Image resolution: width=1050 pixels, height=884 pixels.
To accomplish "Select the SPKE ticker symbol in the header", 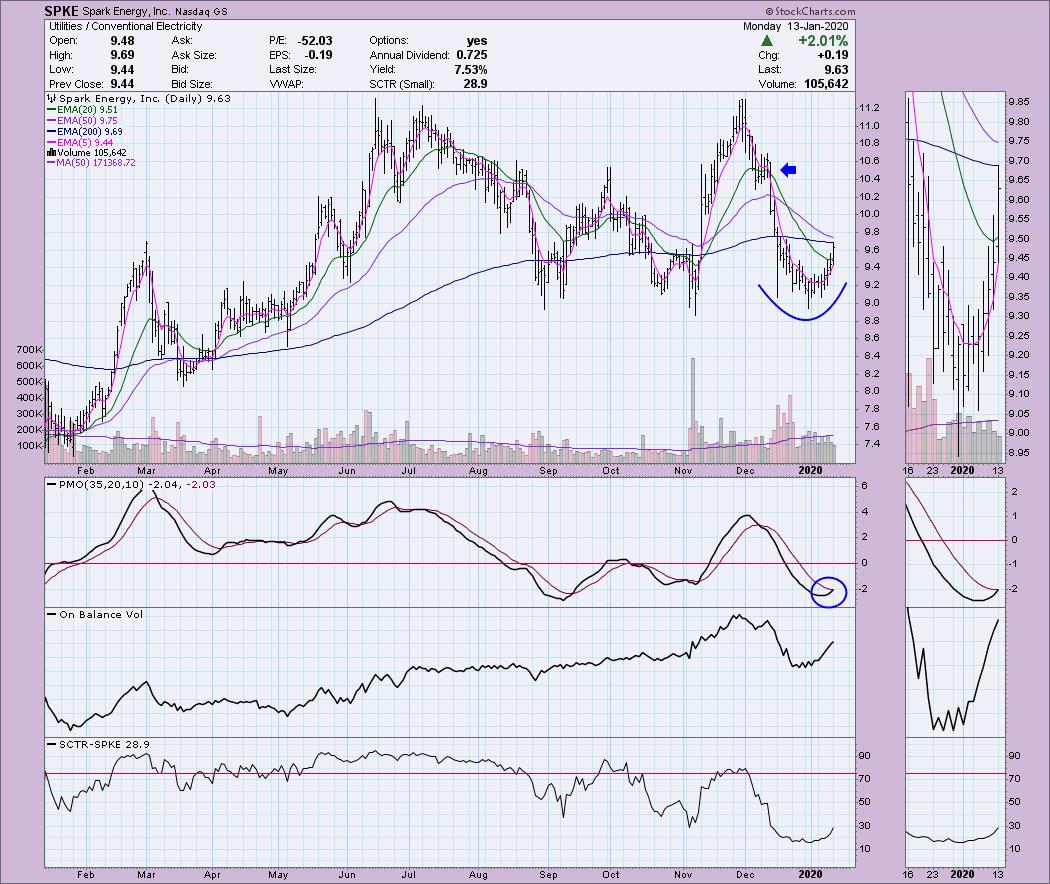I will (x=62, y=11).
